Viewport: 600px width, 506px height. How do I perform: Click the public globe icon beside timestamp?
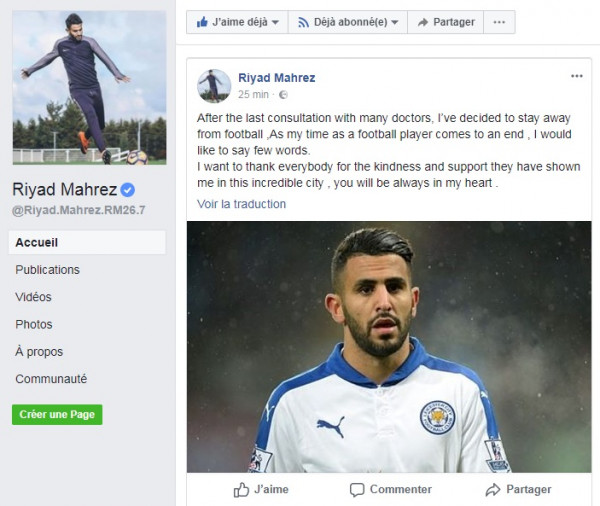coord(283,95)
